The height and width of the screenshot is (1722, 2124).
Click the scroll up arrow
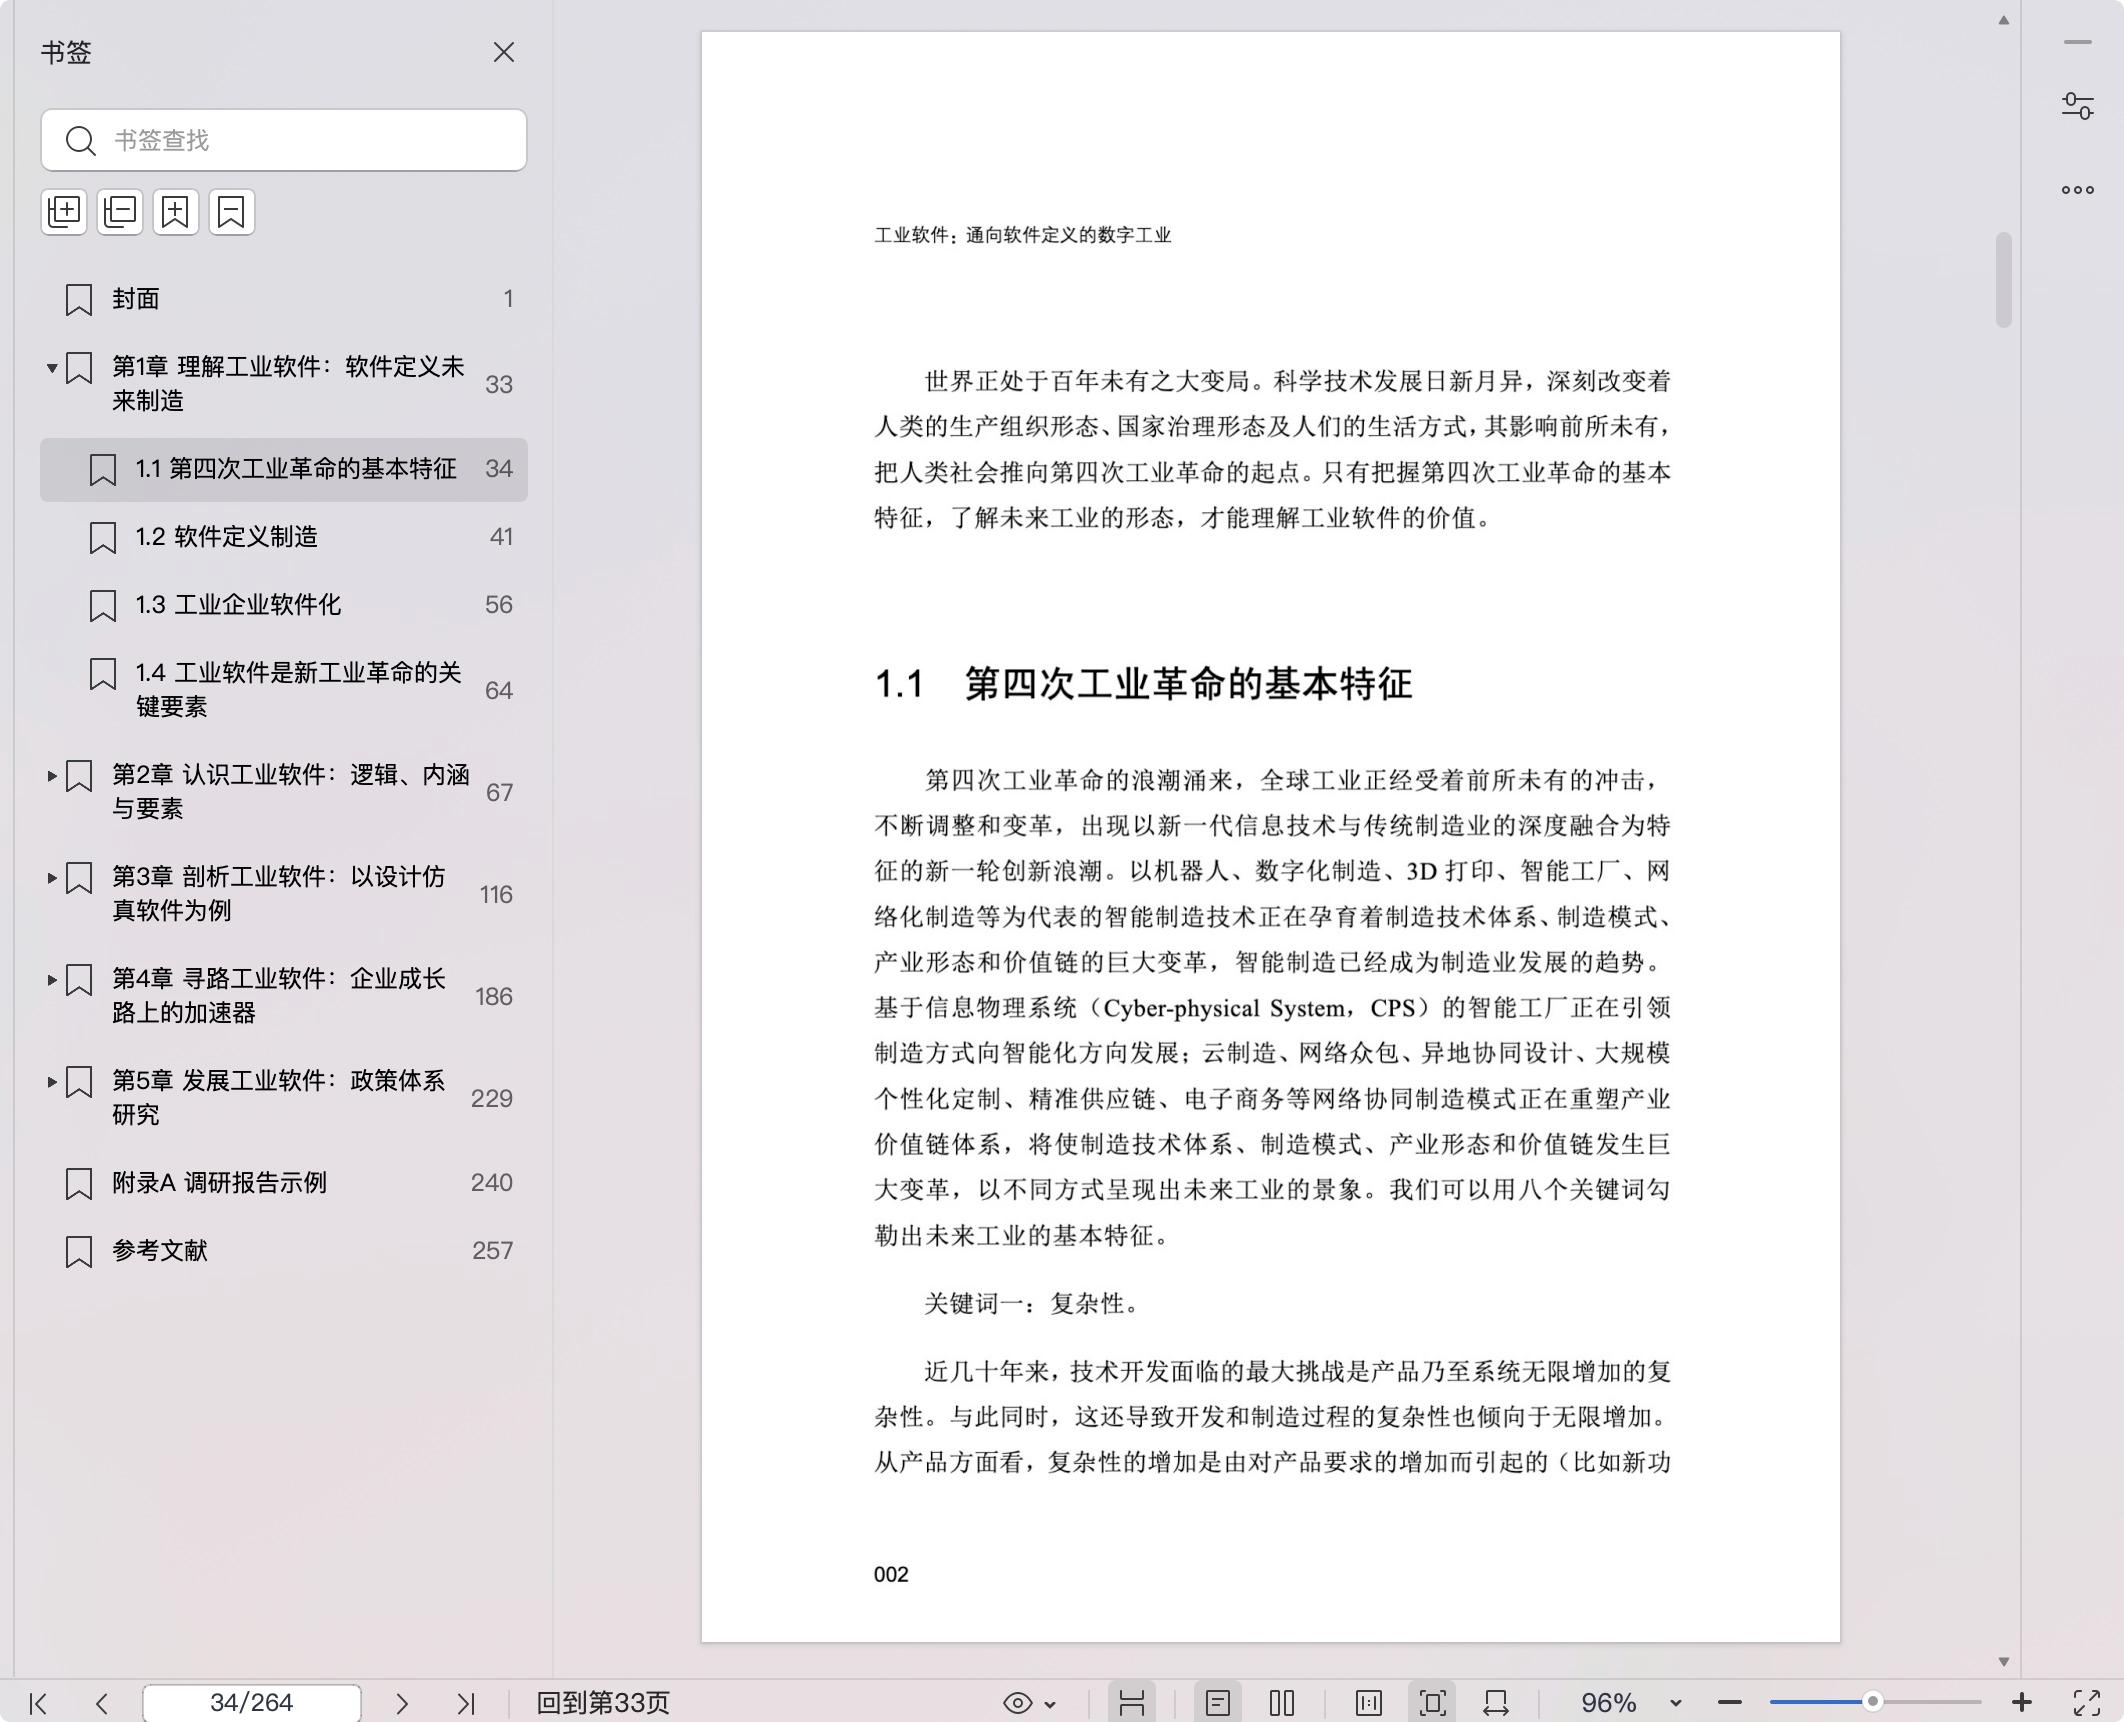2003,20
